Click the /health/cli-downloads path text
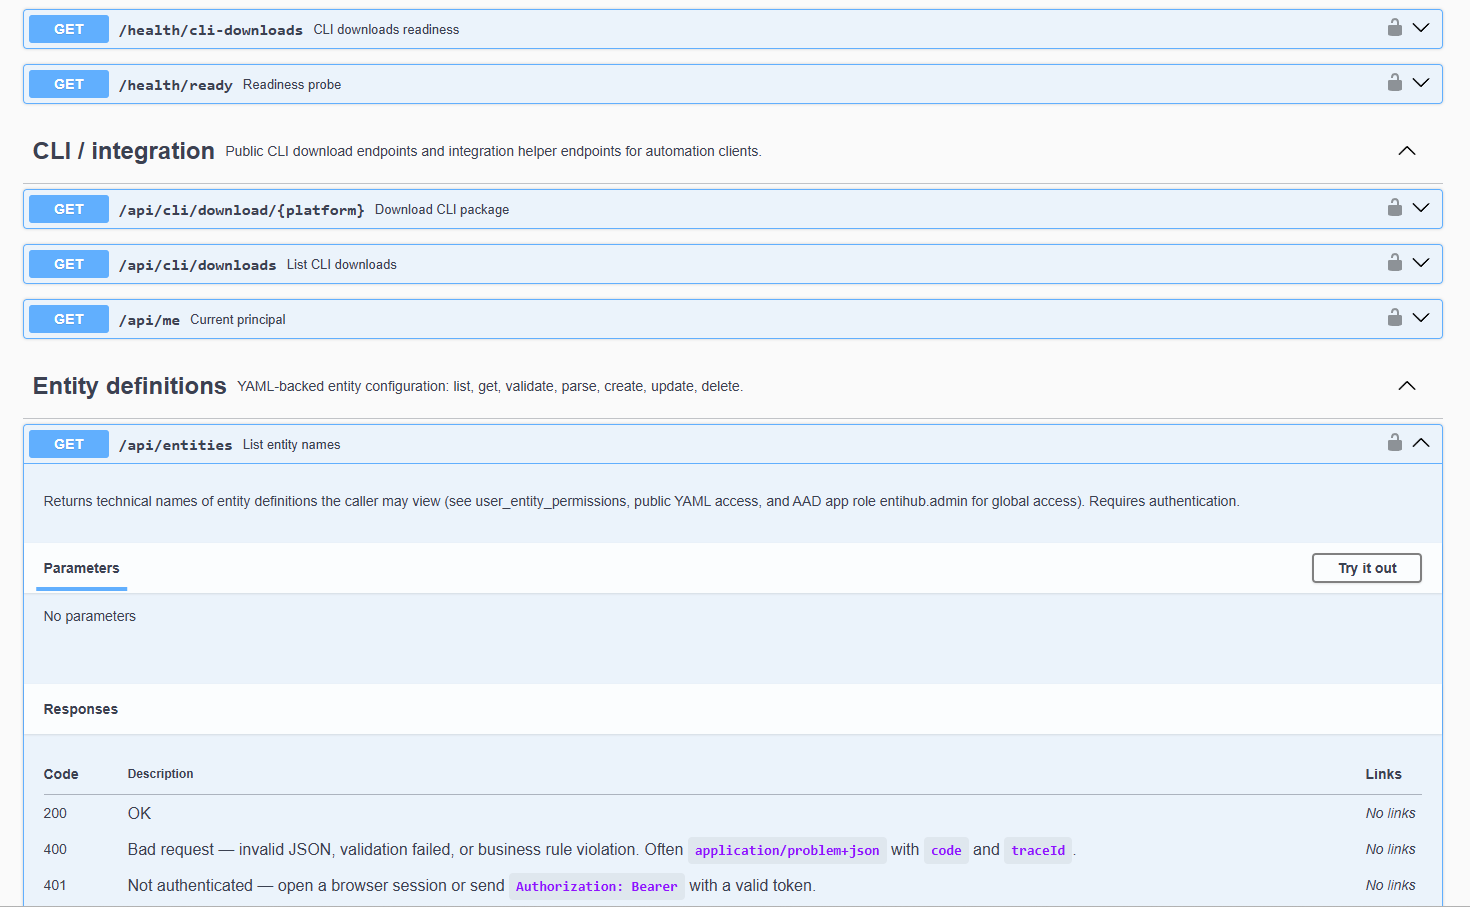This screenshot has height=907, width=1470. [211, 30]
